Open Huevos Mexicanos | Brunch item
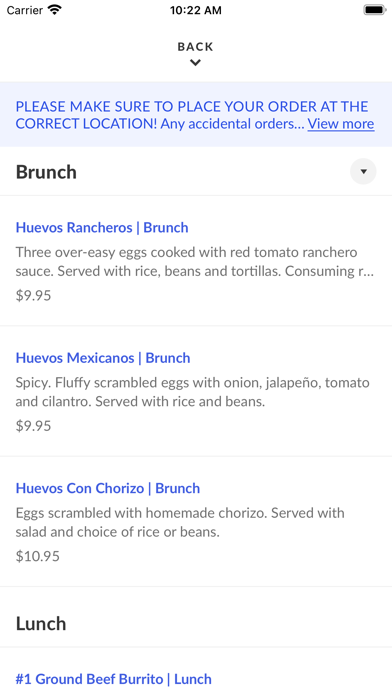The width and height of the screenshot is (392, 696). 103,358
